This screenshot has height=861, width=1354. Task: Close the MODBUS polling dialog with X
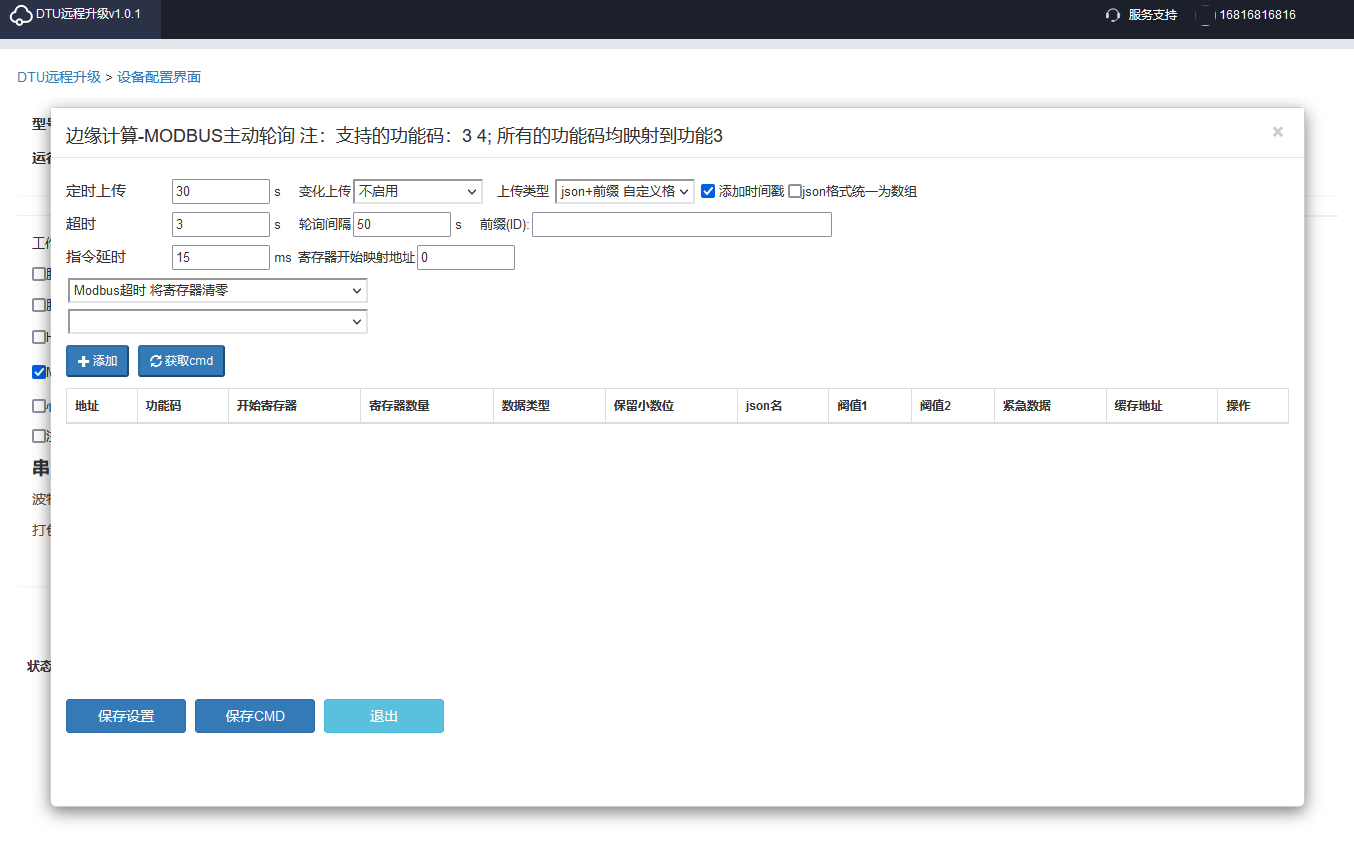point(1277,132)
